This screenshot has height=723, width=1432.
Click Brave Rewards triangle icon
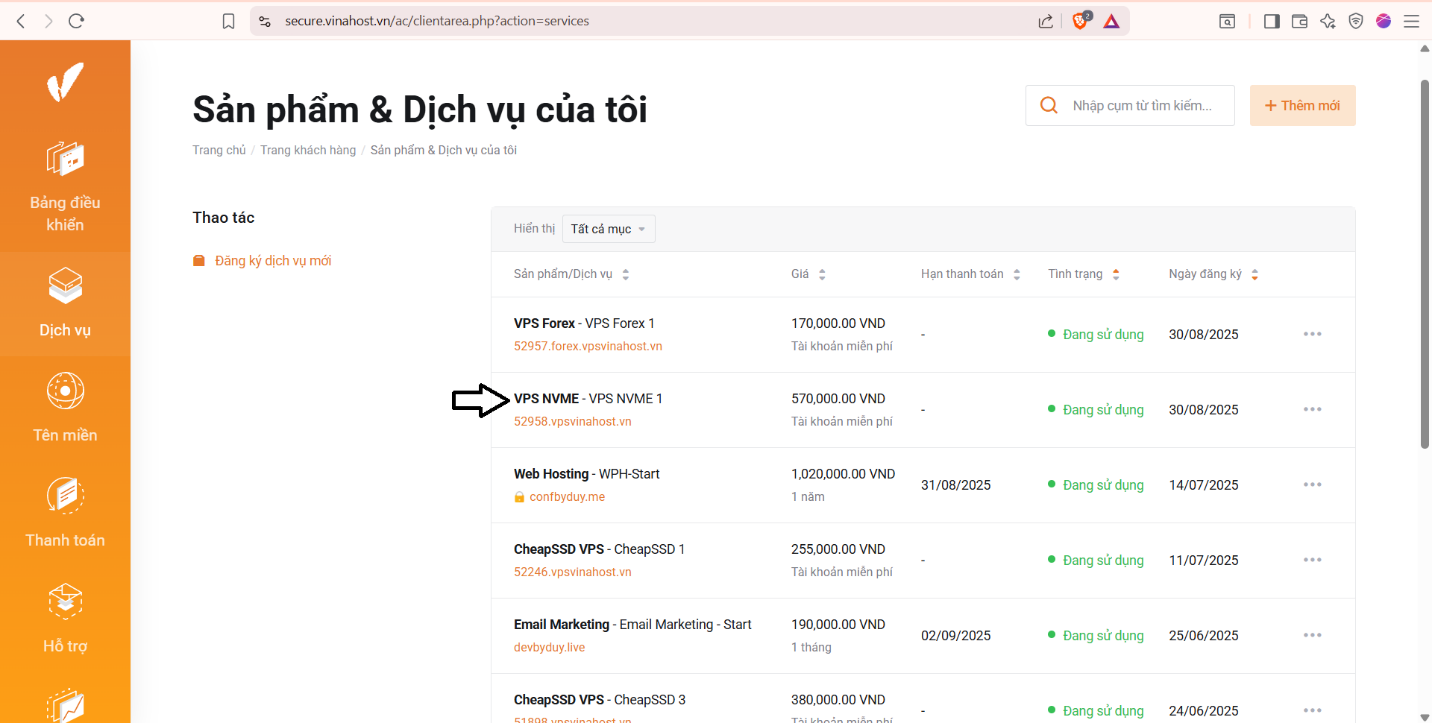[x=1111, y=21]
